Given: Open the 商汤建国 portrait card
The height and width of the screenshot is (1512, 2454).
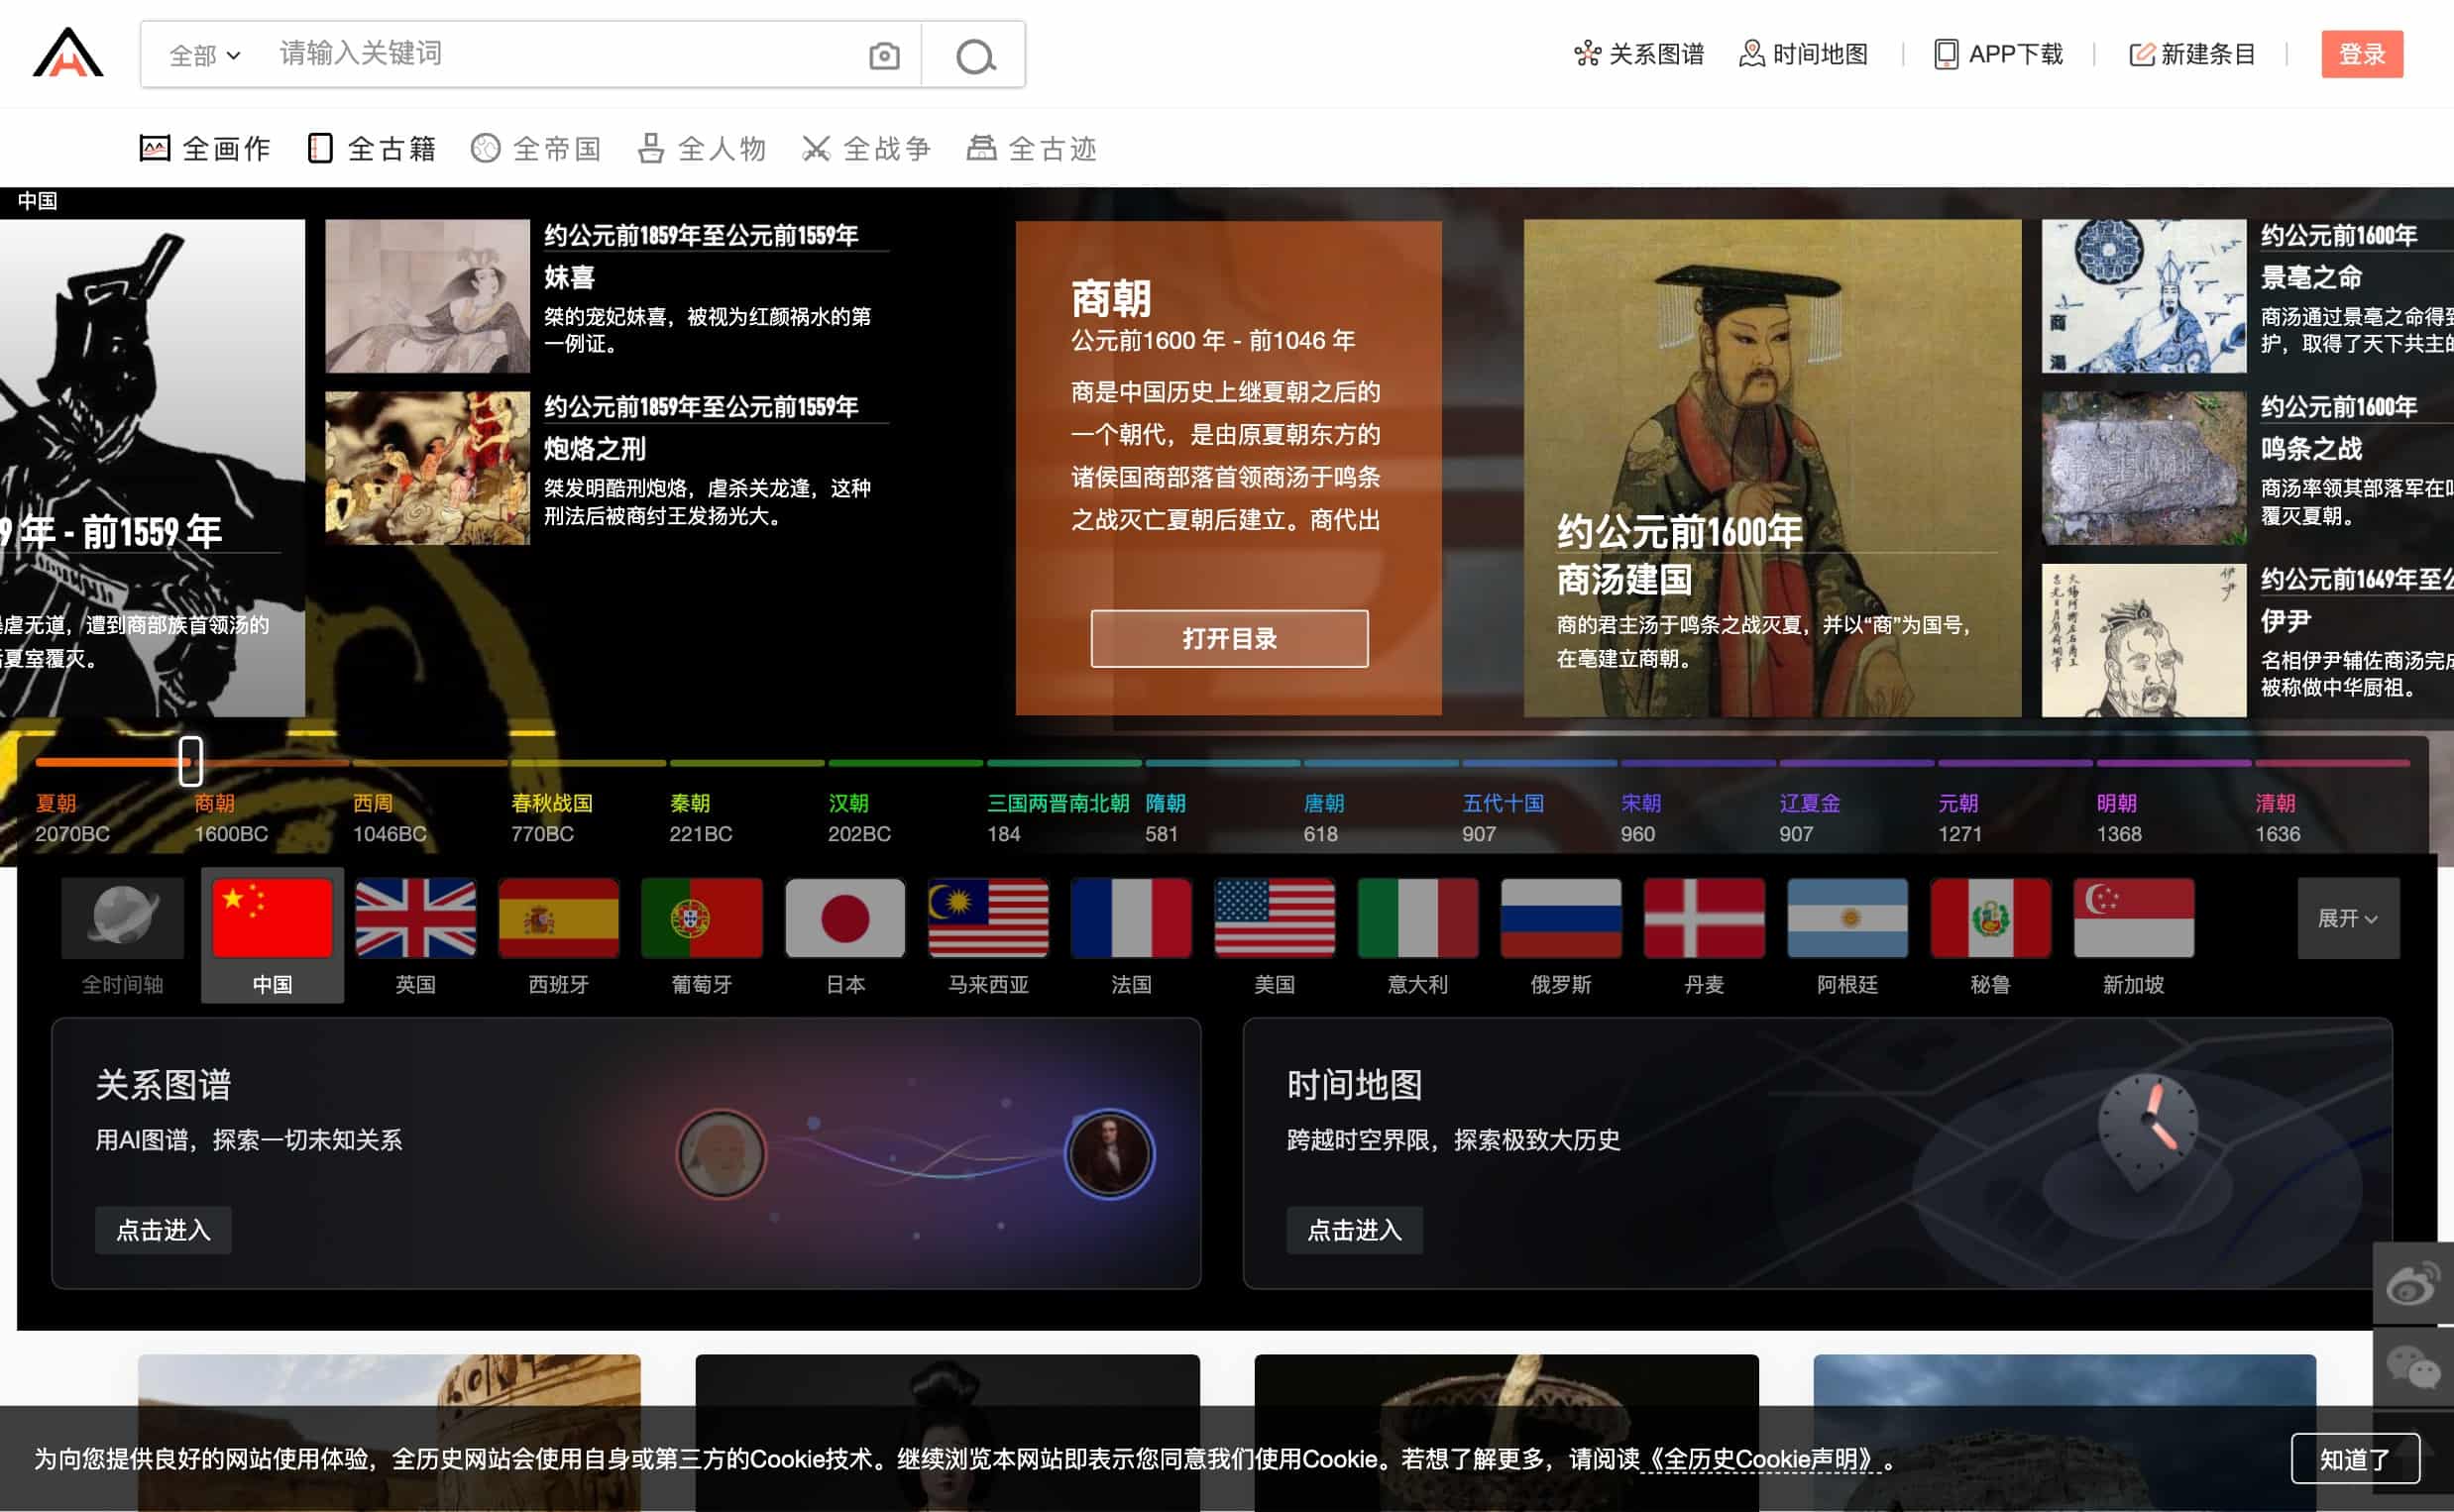Looking at the screenshot, I should pos(1771,468).
